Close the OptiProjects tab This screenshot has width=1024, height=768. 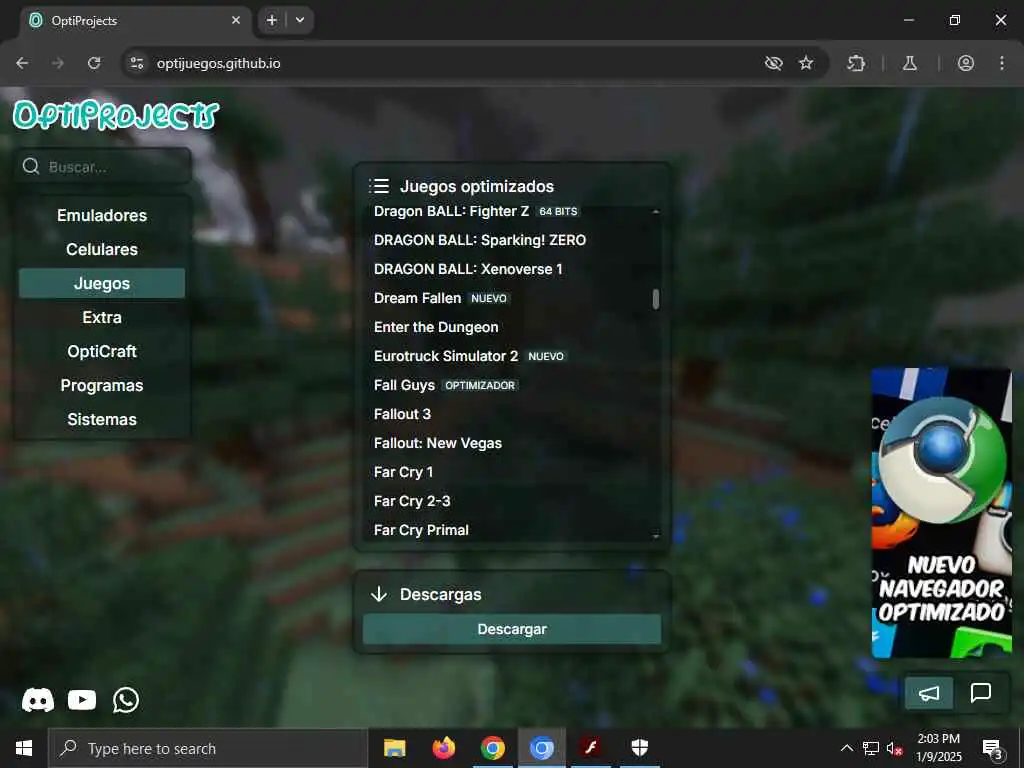236,20
